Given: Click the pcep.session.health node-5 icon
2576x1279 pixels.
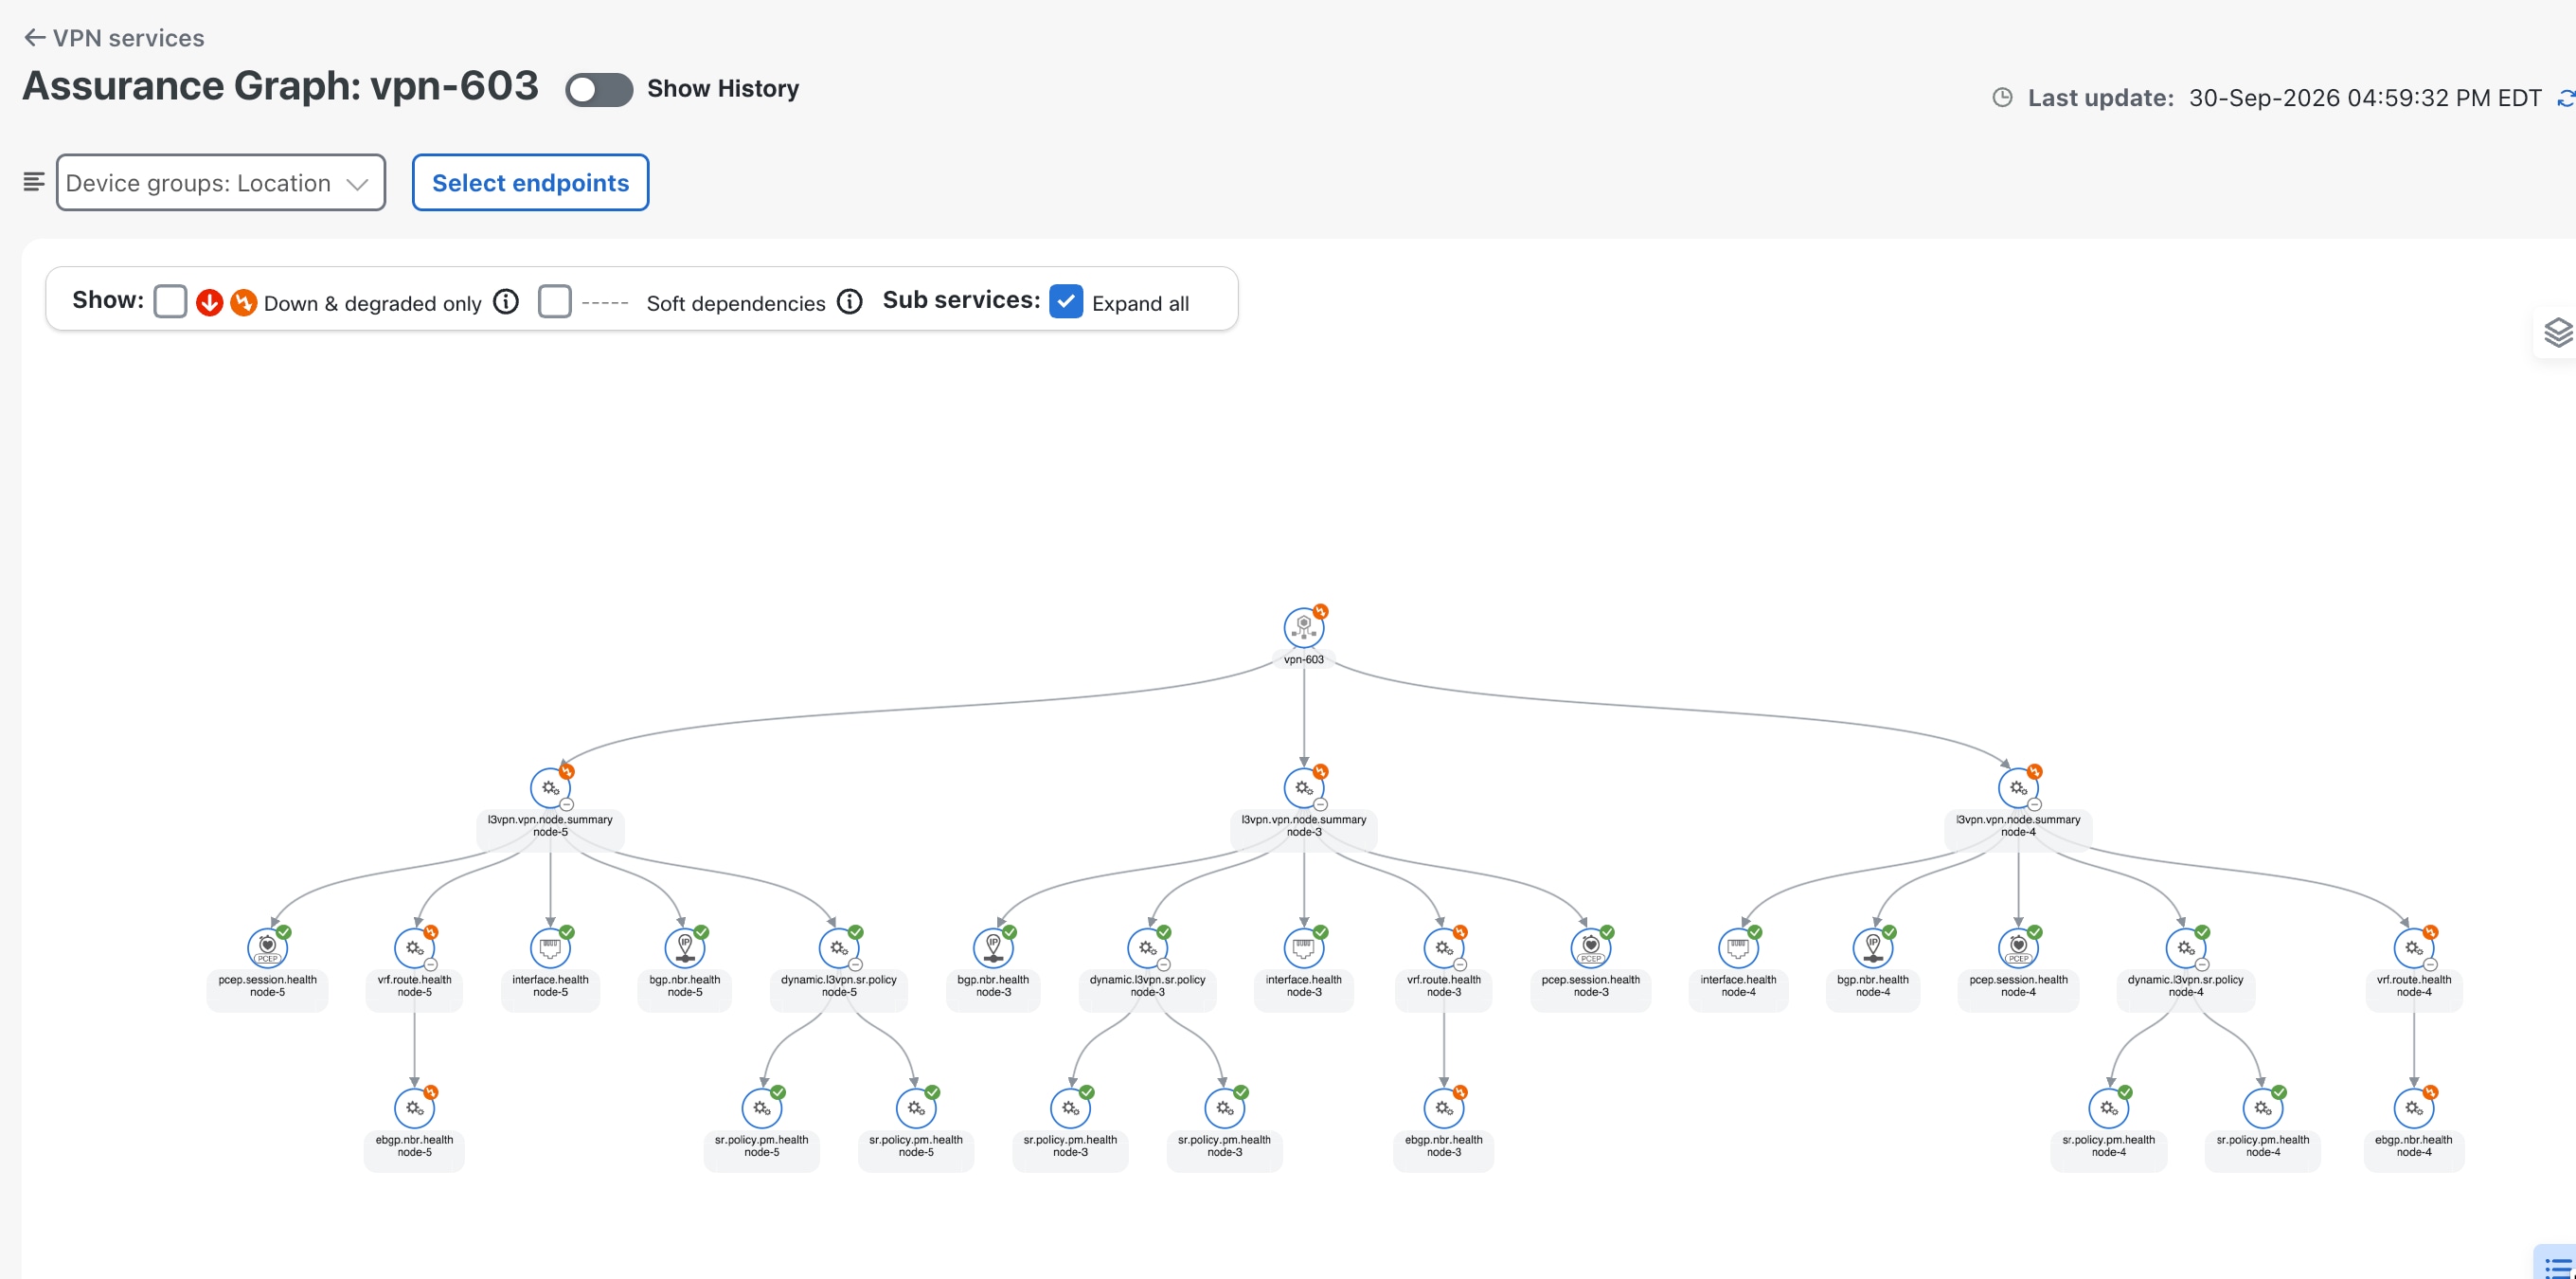Looking at the screenshot, I should click(x=267, y=947).
